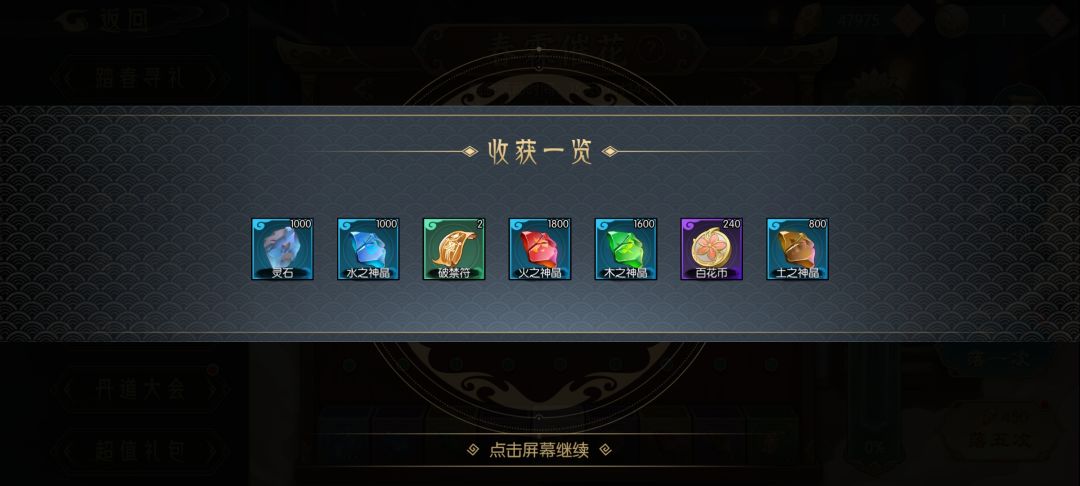This screenshot has width=1080, height=486.
Task: Click the left chevron on 踏春寻礼
Action: click(68, 78)
